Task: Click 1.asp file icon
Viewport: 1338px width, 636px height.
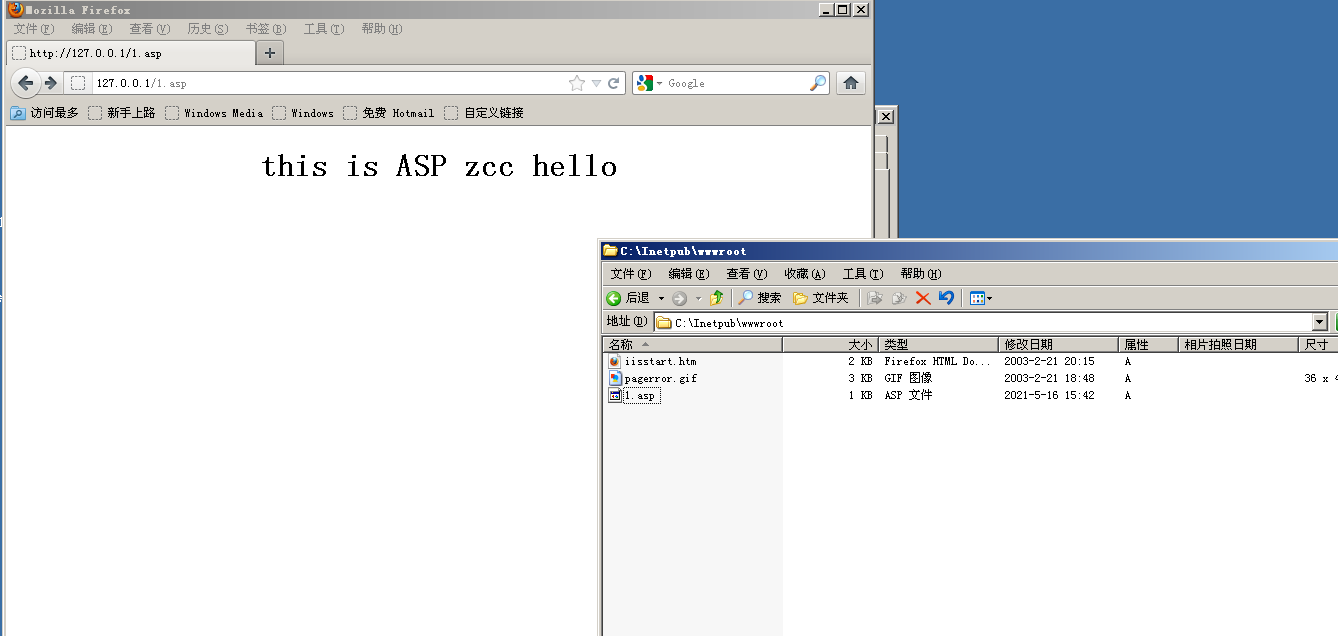Action: coord(614,395)
